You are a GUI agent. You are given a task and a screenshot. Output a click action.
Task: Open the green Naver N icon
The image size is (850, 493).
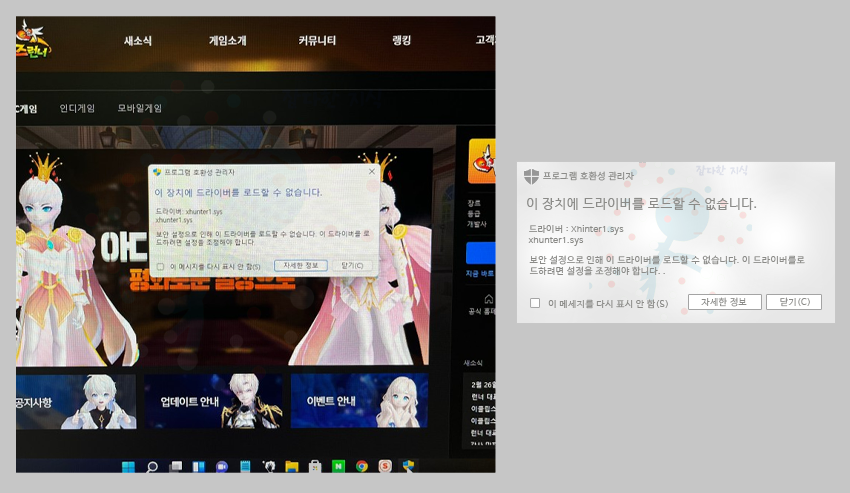tap(338, 466)
